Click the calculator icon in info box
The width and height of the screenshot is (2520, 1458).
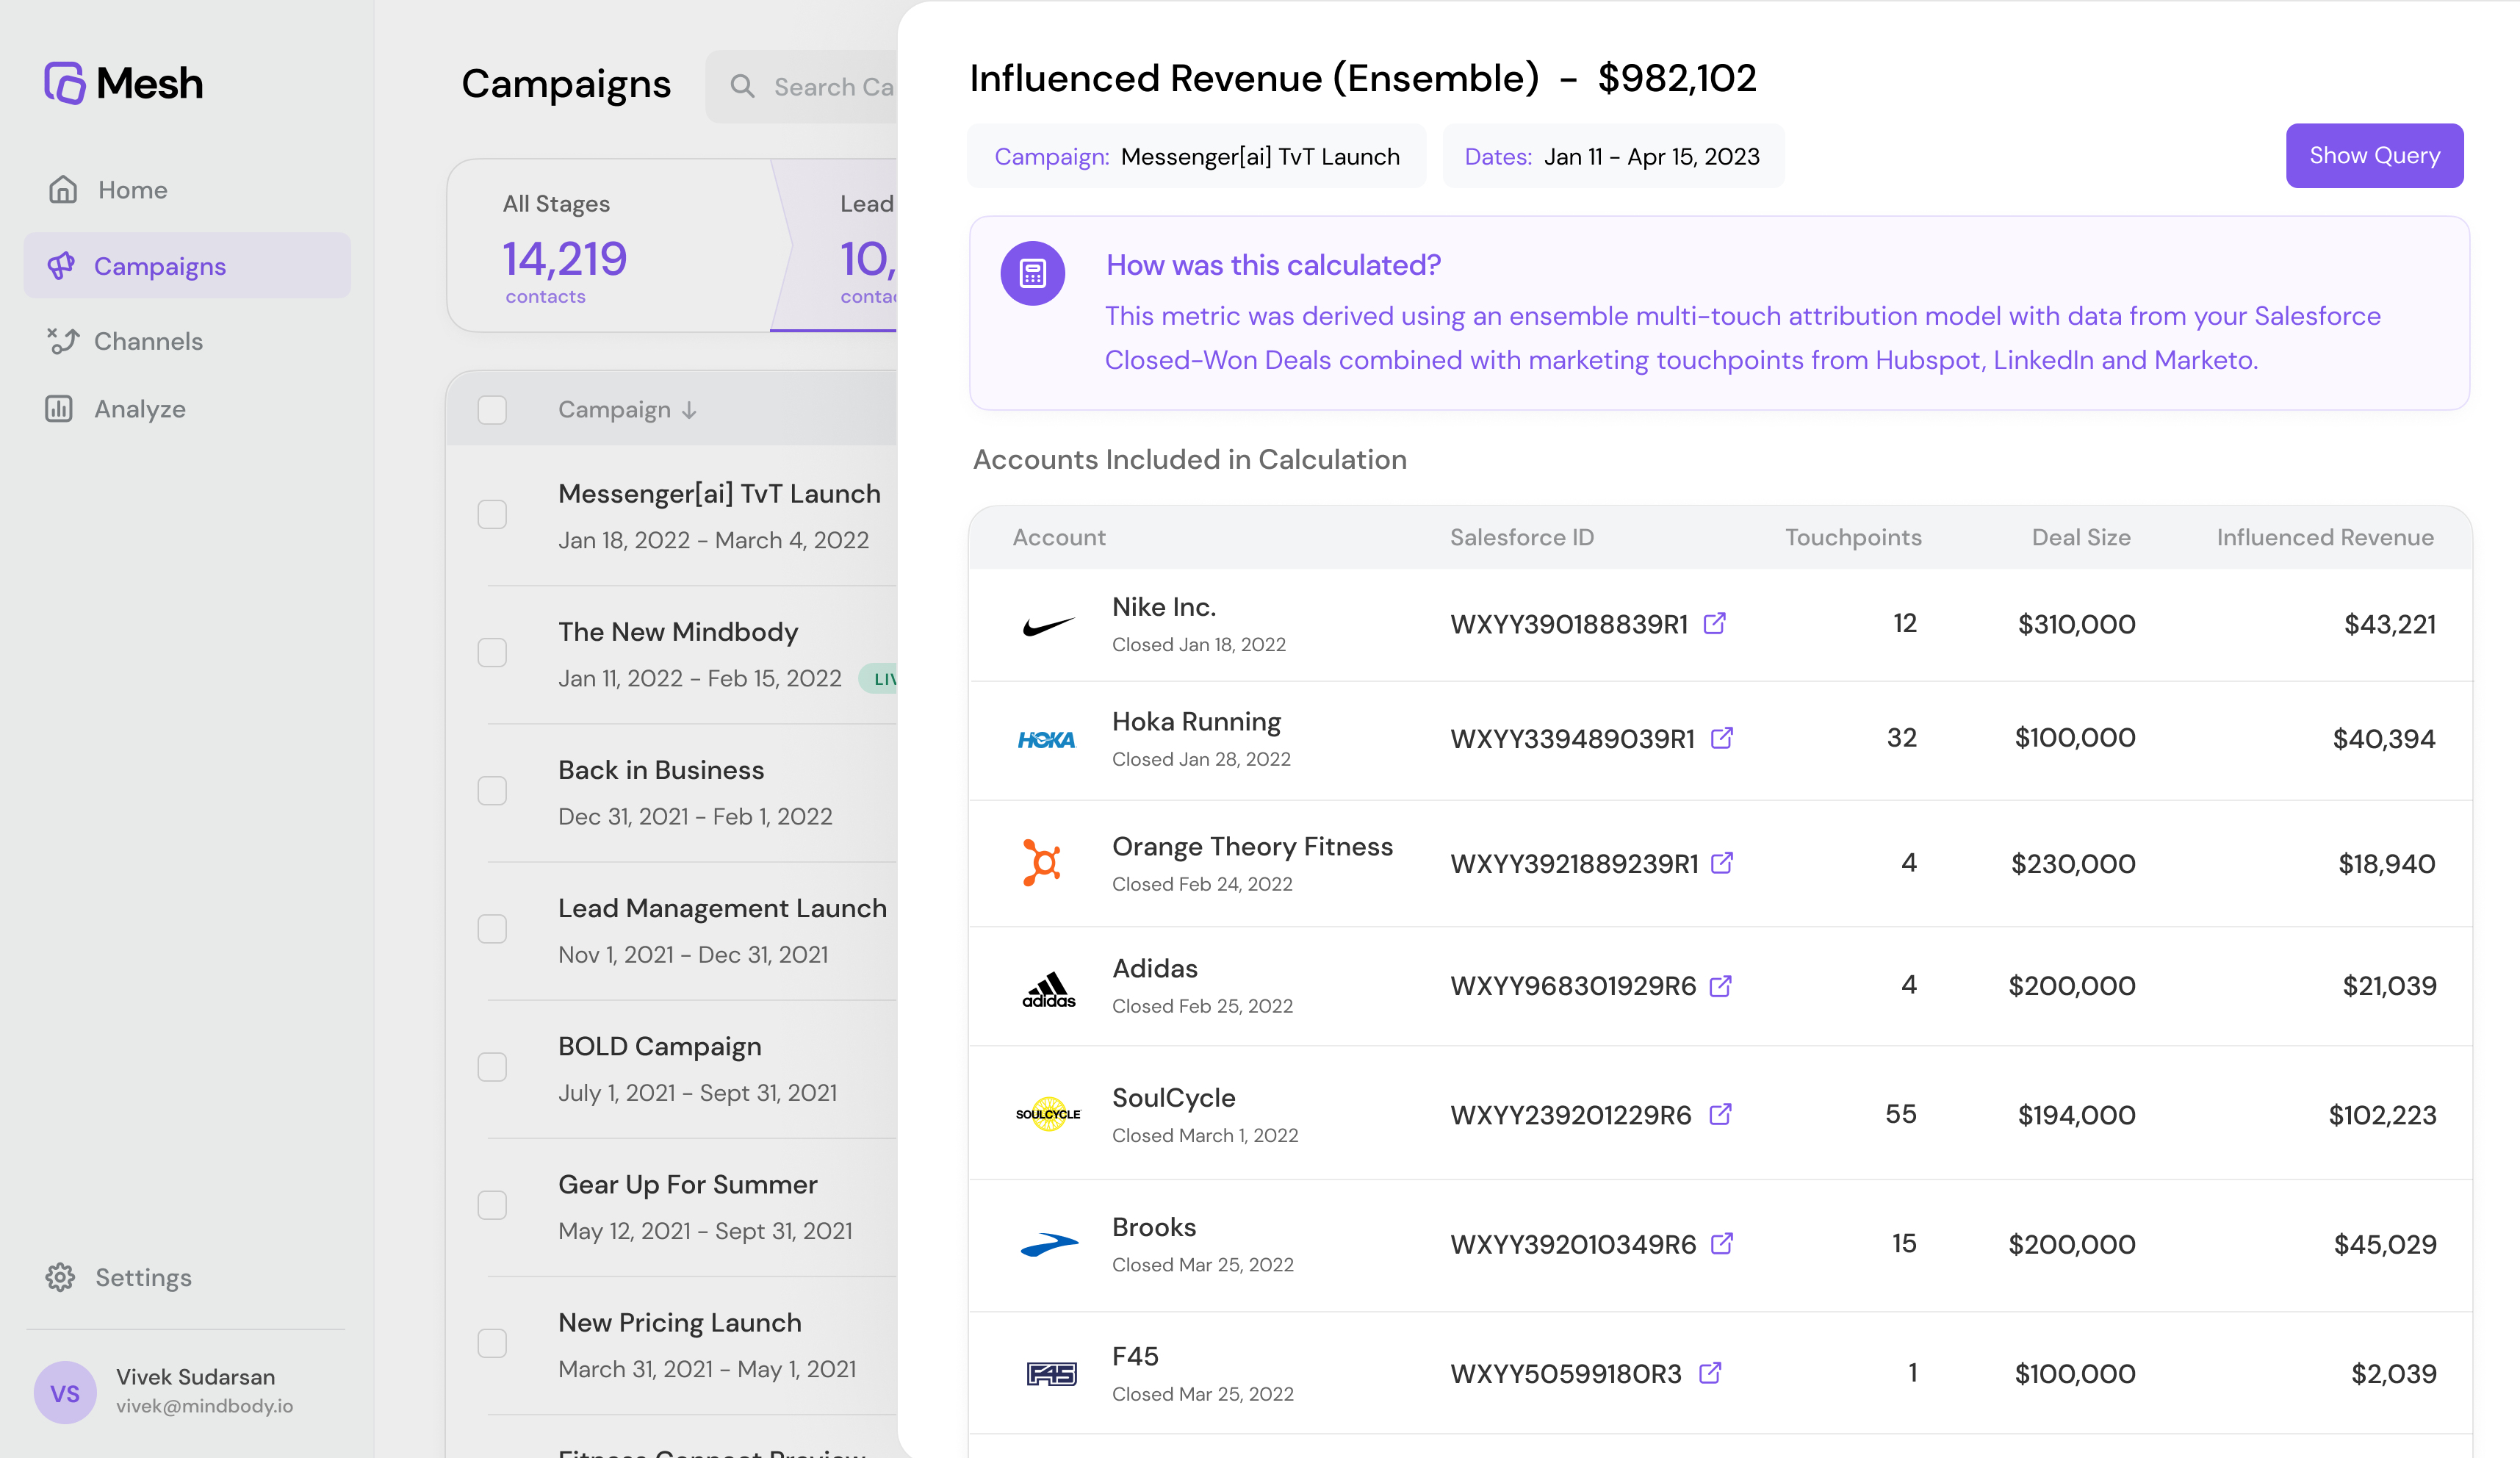(1032, 273)
